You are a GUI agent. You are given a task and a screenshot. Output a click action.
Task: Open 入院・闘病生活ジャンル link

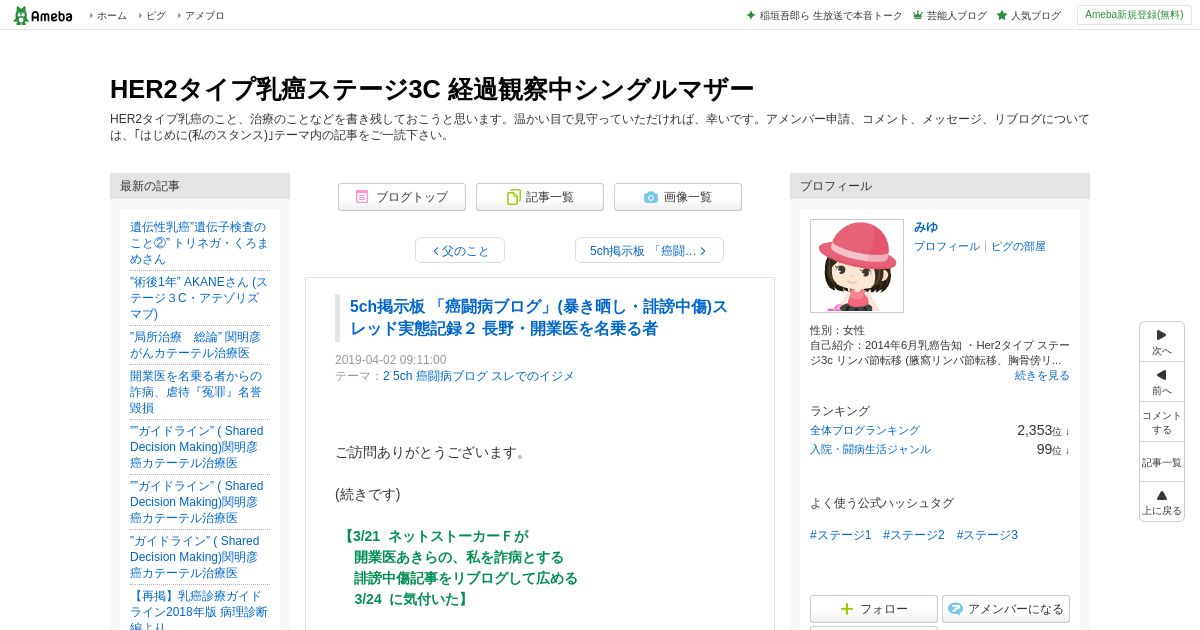pos(870,449)
